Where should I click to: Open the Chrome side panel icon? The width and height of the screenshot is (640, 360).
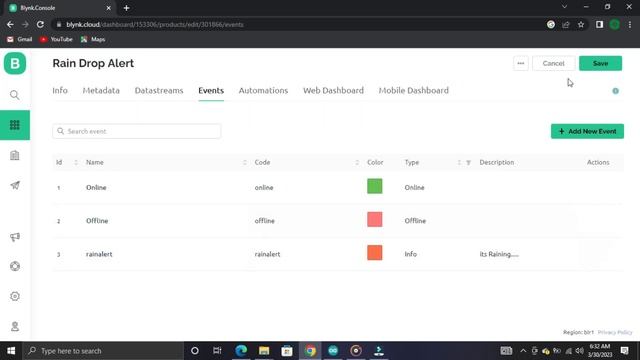pyautogui.click(x=599, y=24)
